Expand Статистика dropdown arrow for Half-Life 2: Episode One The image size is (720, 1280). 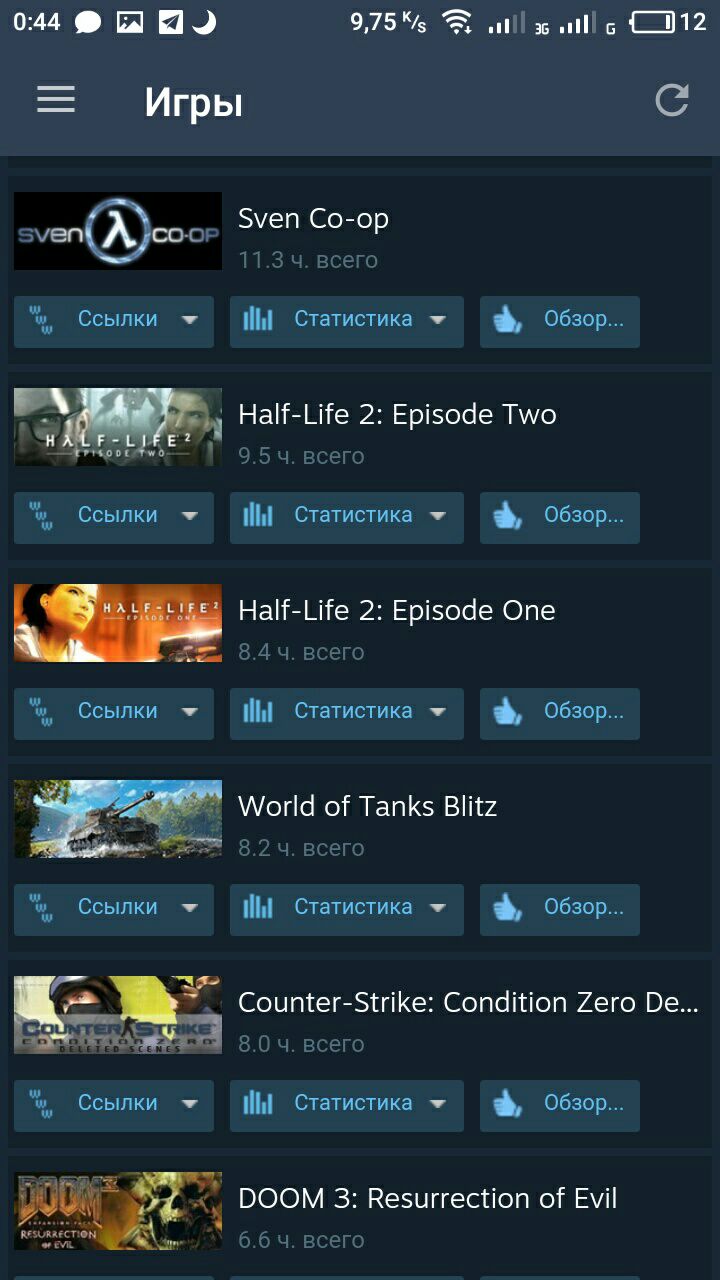(x=437, y=712)
